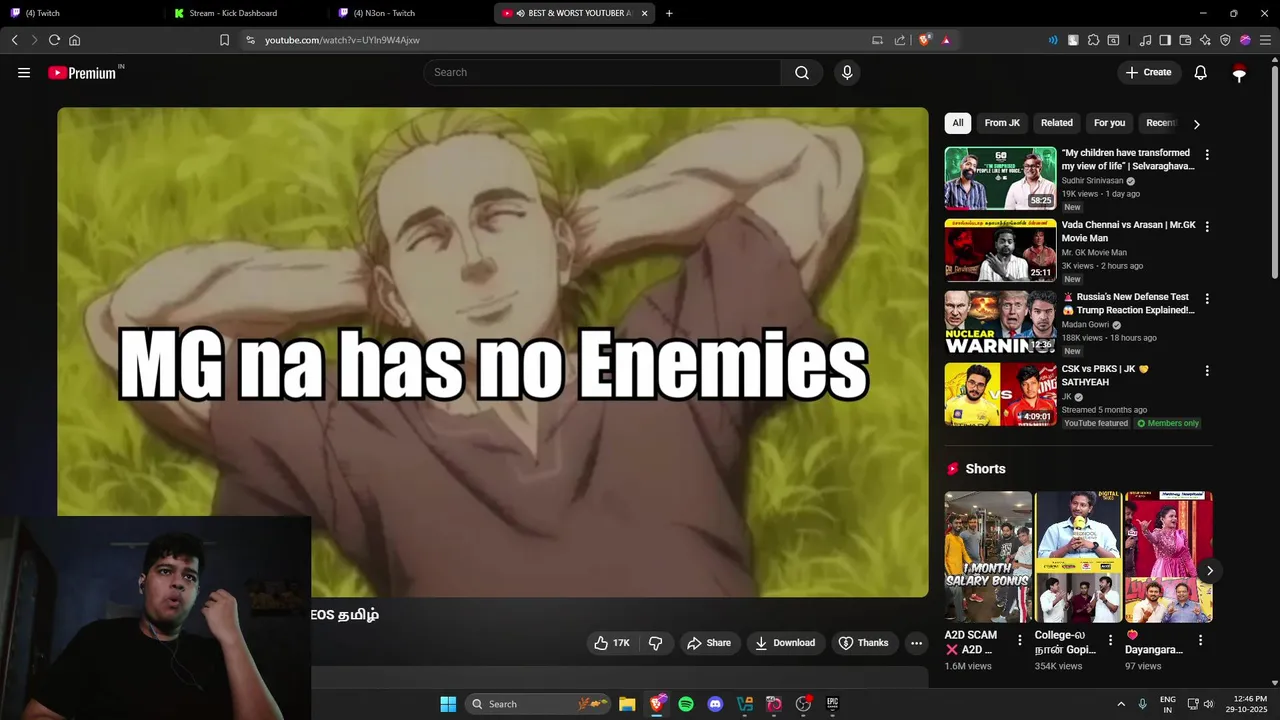This screenshot has height=720, width=1280.
Task: Open options for Vada Chennai vs Arasan video
Action: 1207,227
